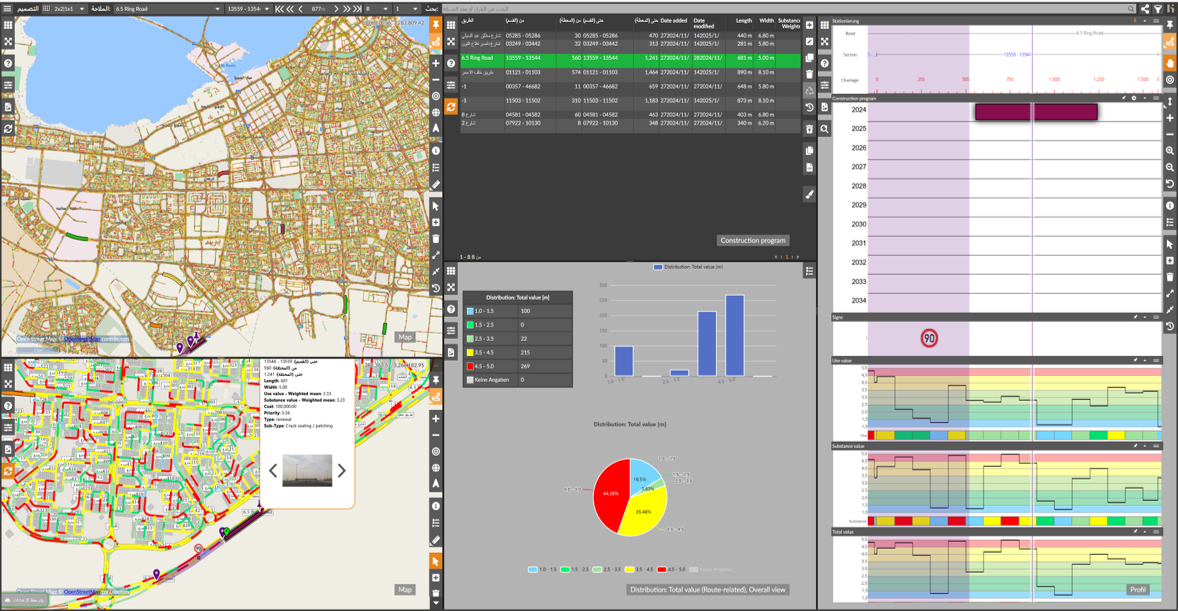Screen dimensions: 1178x611
Task: Click the Length column header in table
Action: tap(743, 20)
